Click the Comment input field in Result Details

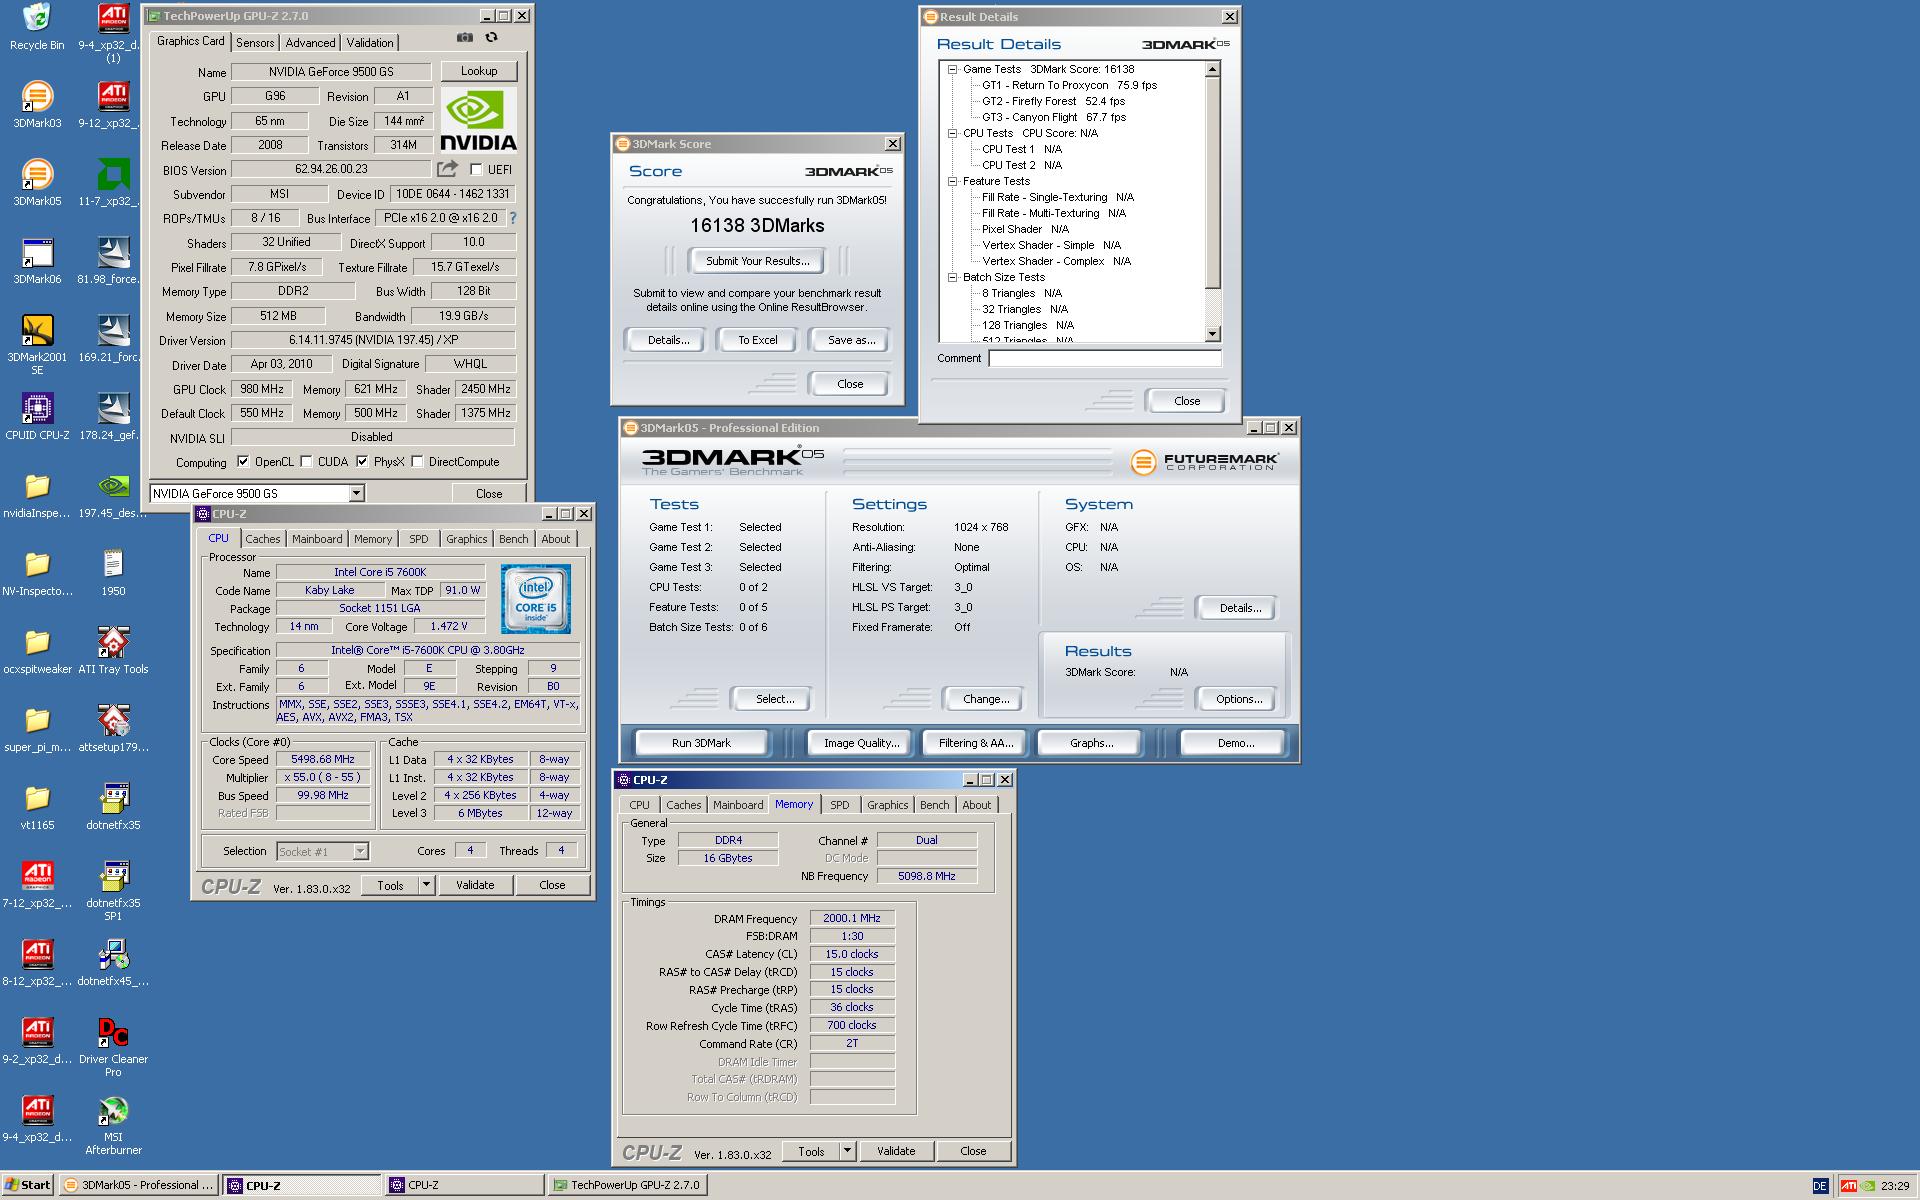coord(1105,358)
